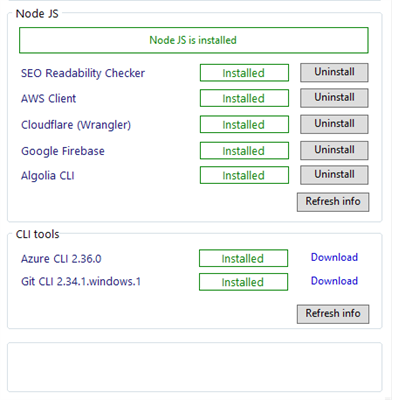393x400 pixels.
Task: Select the 'SEO Readability Checker' label
Action: click(x=83, y=73)
